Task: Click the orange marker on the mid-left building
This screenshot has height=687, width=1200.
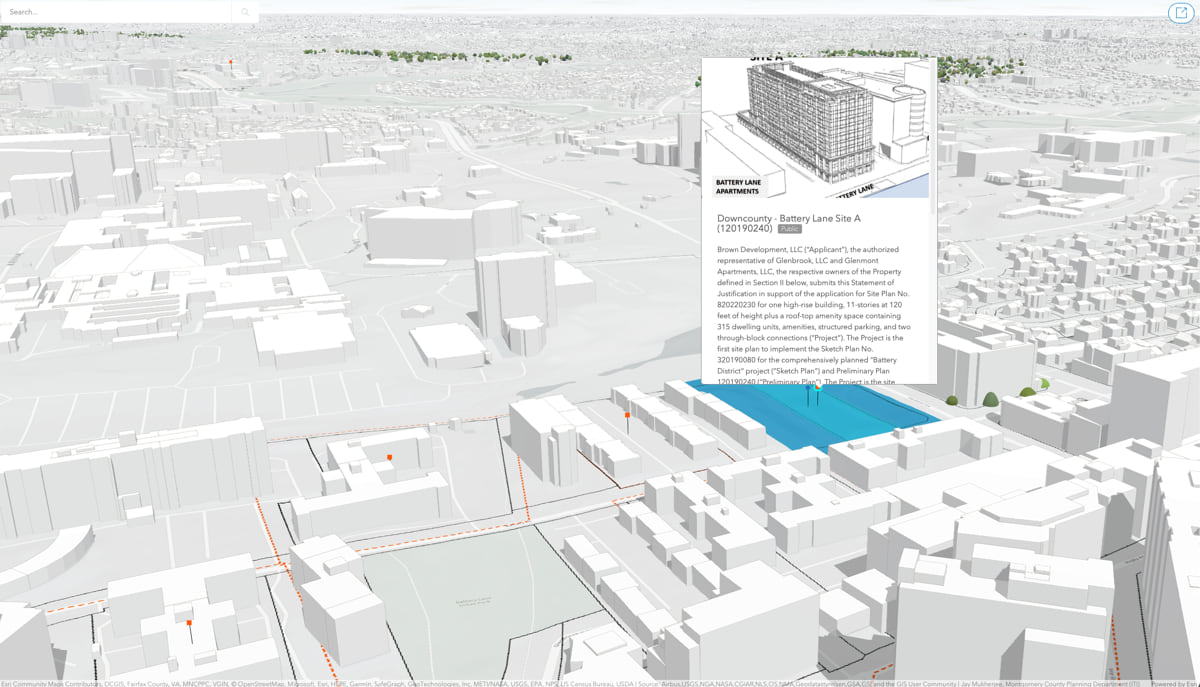Action: coord(389,457)
